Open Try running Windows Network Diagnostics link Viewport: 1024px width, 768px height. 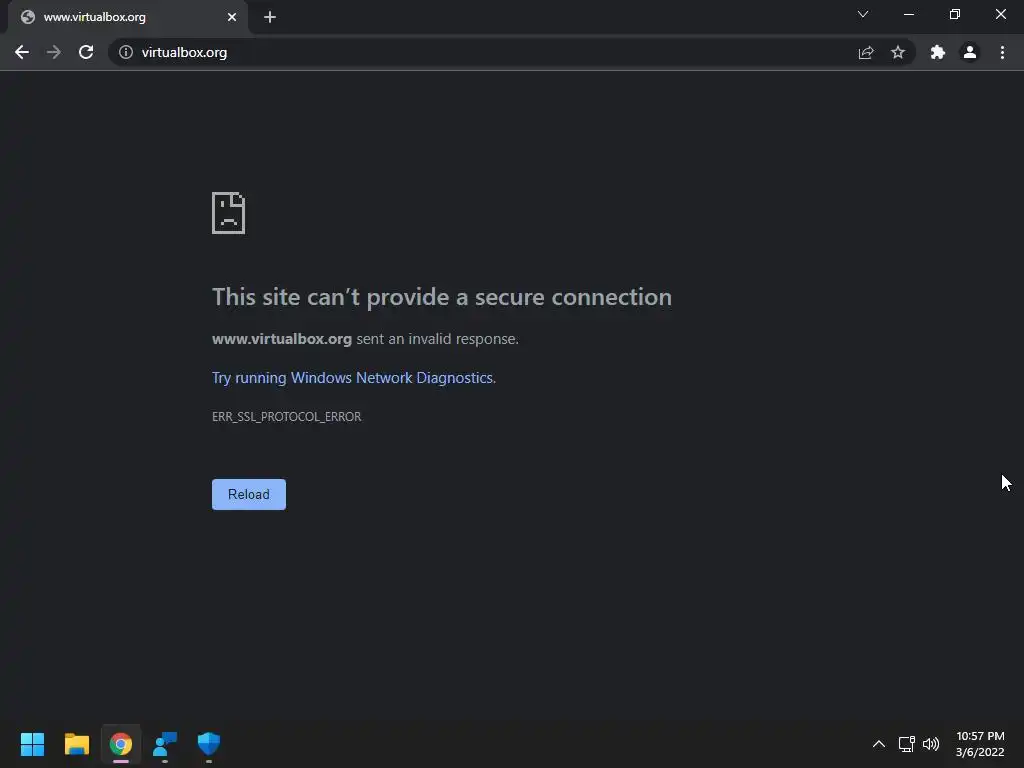coord(353,378)
